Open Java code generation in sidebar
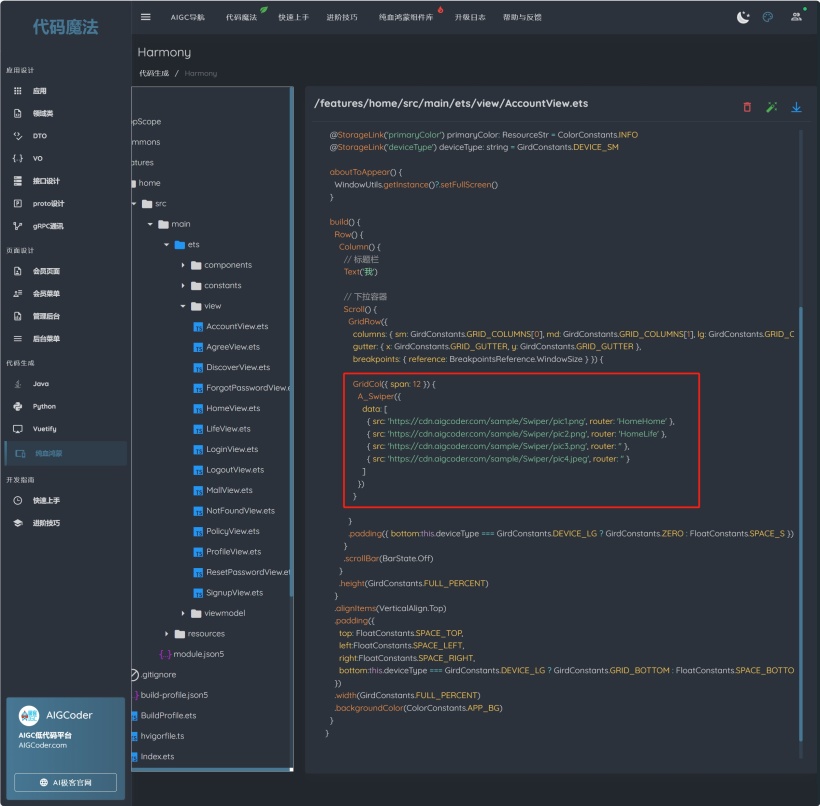The height and width of the screenshot is (806, 820). pyautogui.click(x=40, y=384)
